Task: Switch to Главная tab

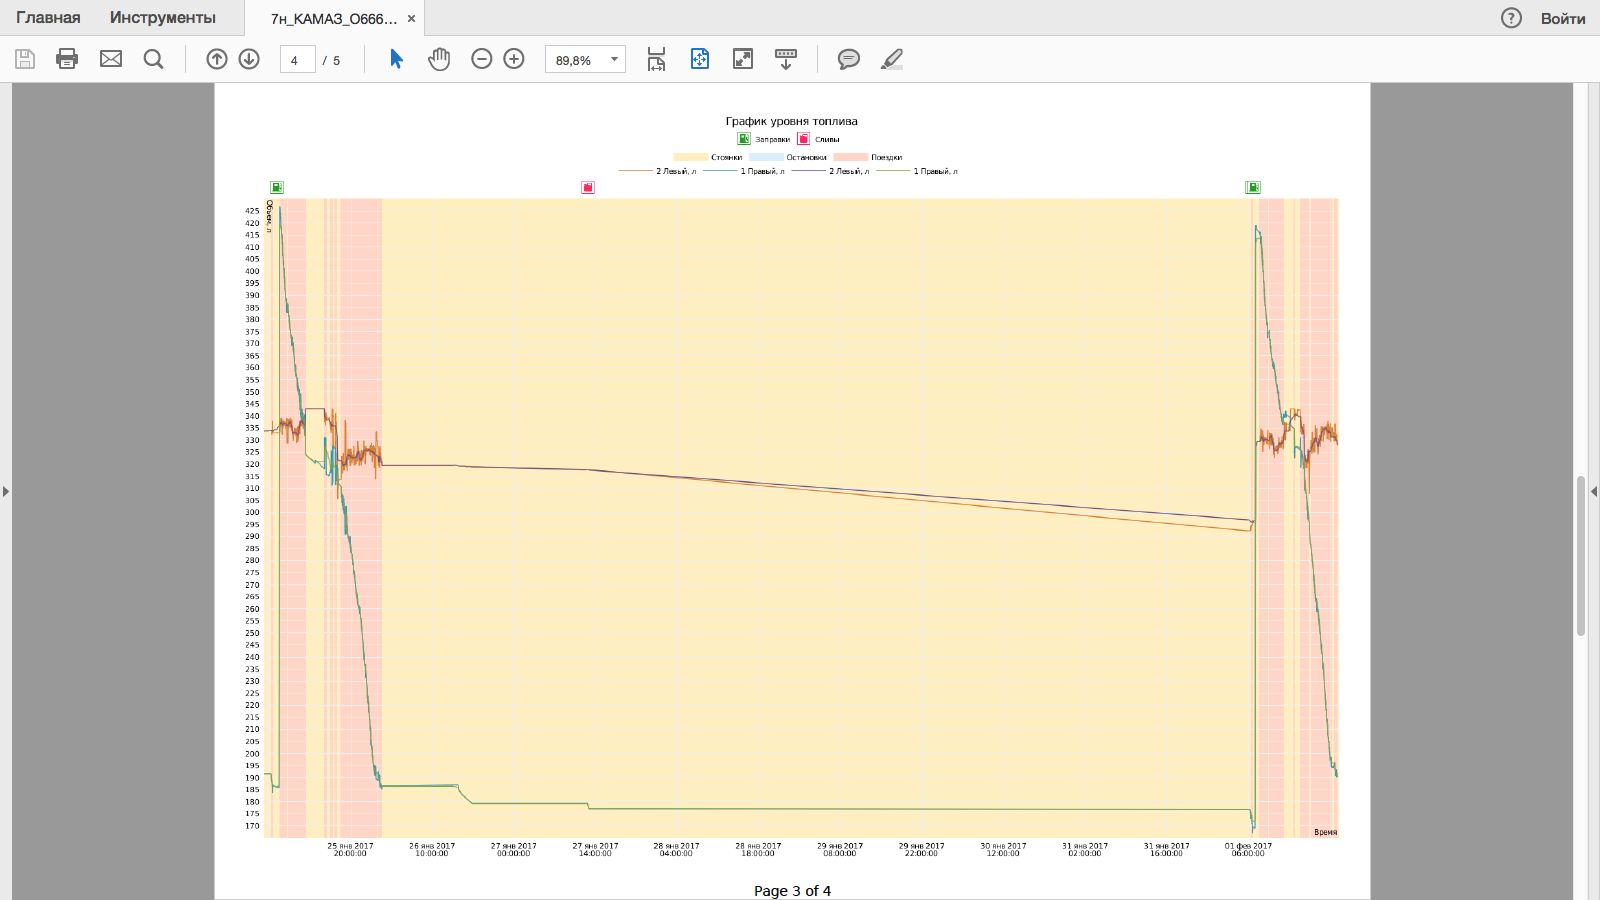Action: [x=48, y=18]
